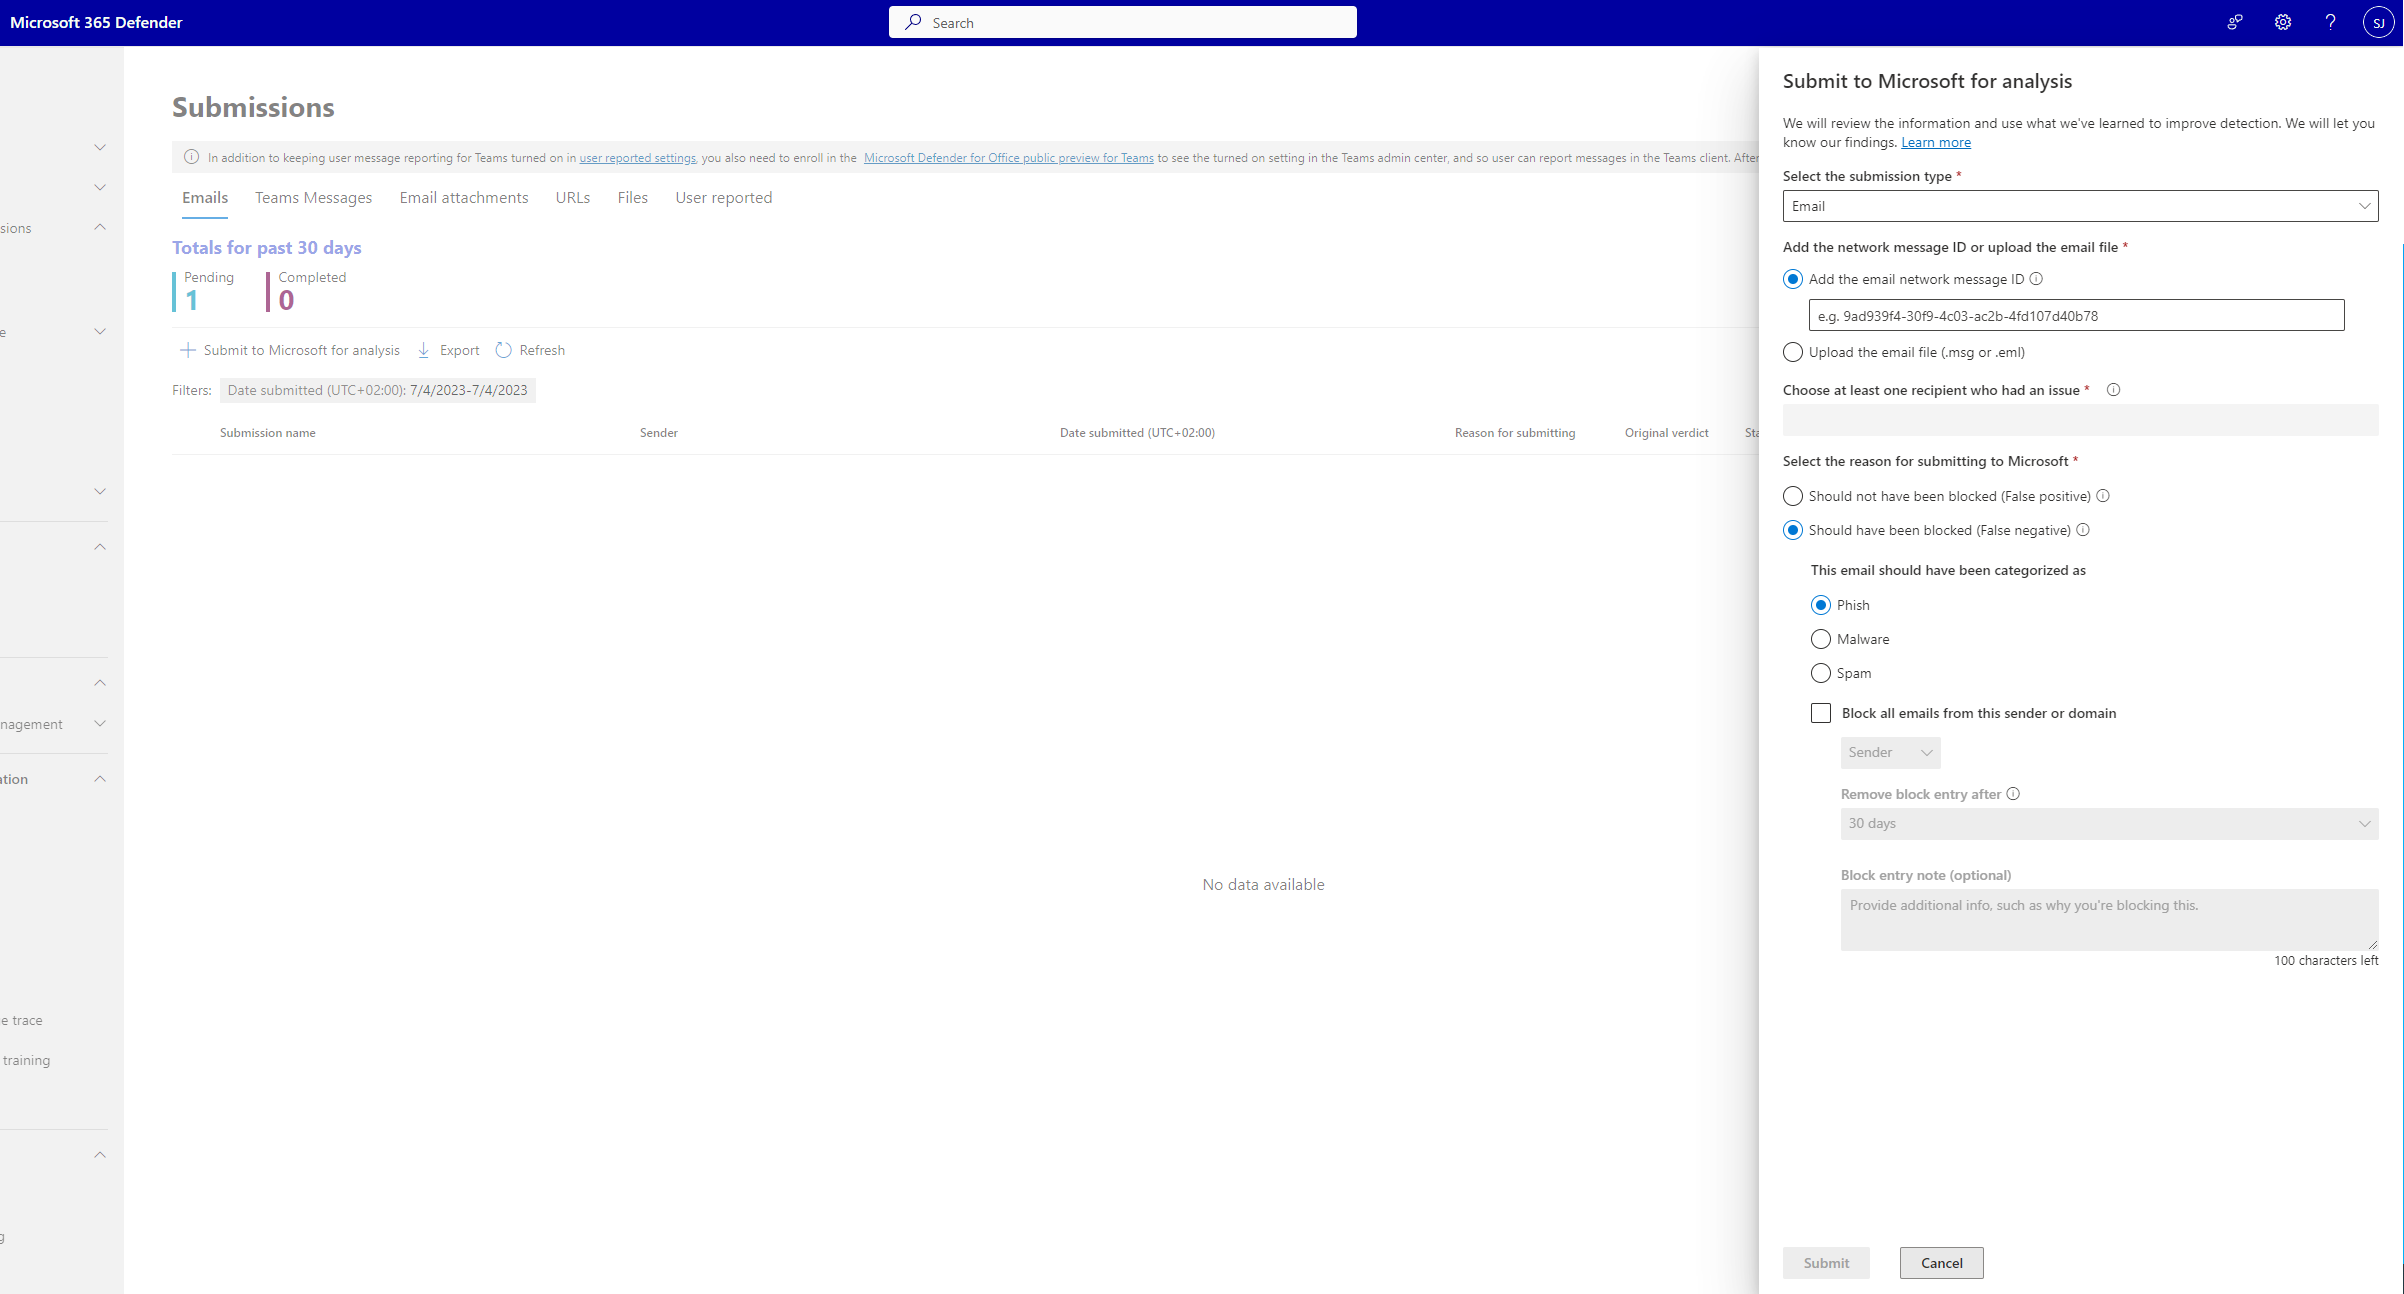
Task: Check Block all emails from this sender
Action: click(x=1821, y=713)
